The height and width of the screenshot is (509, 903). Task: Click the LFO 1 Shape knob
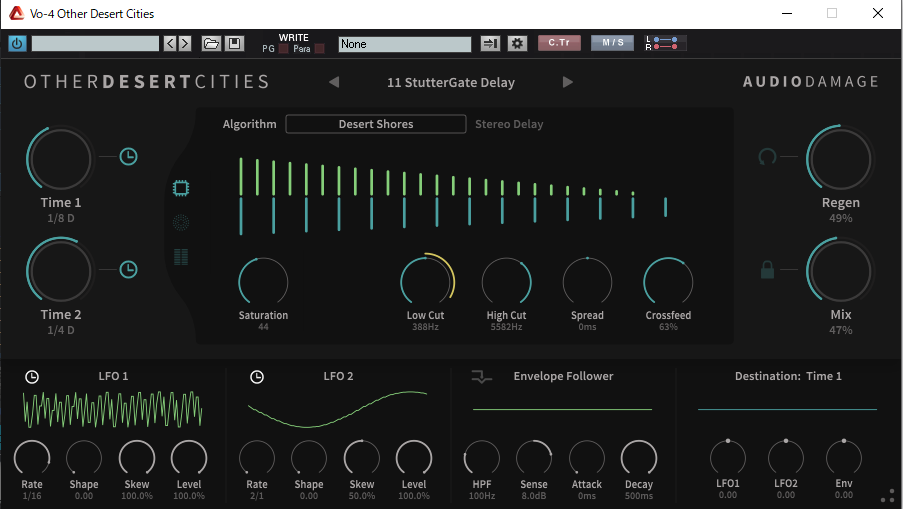[x=84, y=458]
